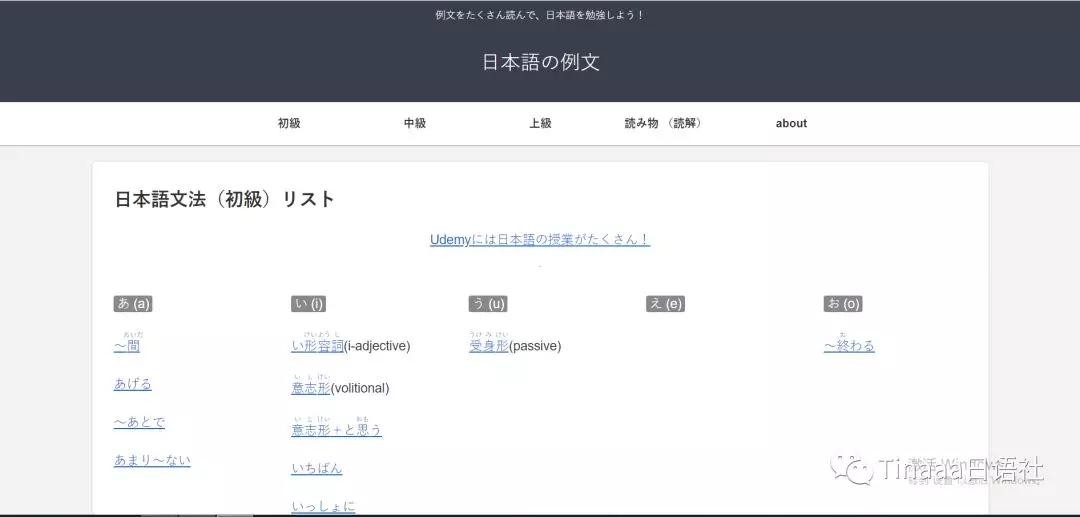Click the い (i) section label
This screenshot has width=1080, height=517.
[x=309, y=304]
